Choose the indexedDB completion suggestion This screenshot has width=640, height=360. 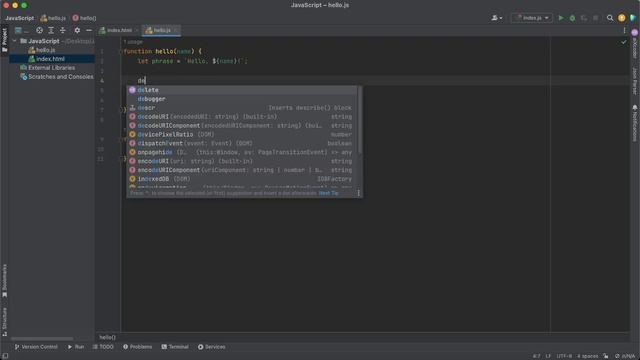(241, 179)
